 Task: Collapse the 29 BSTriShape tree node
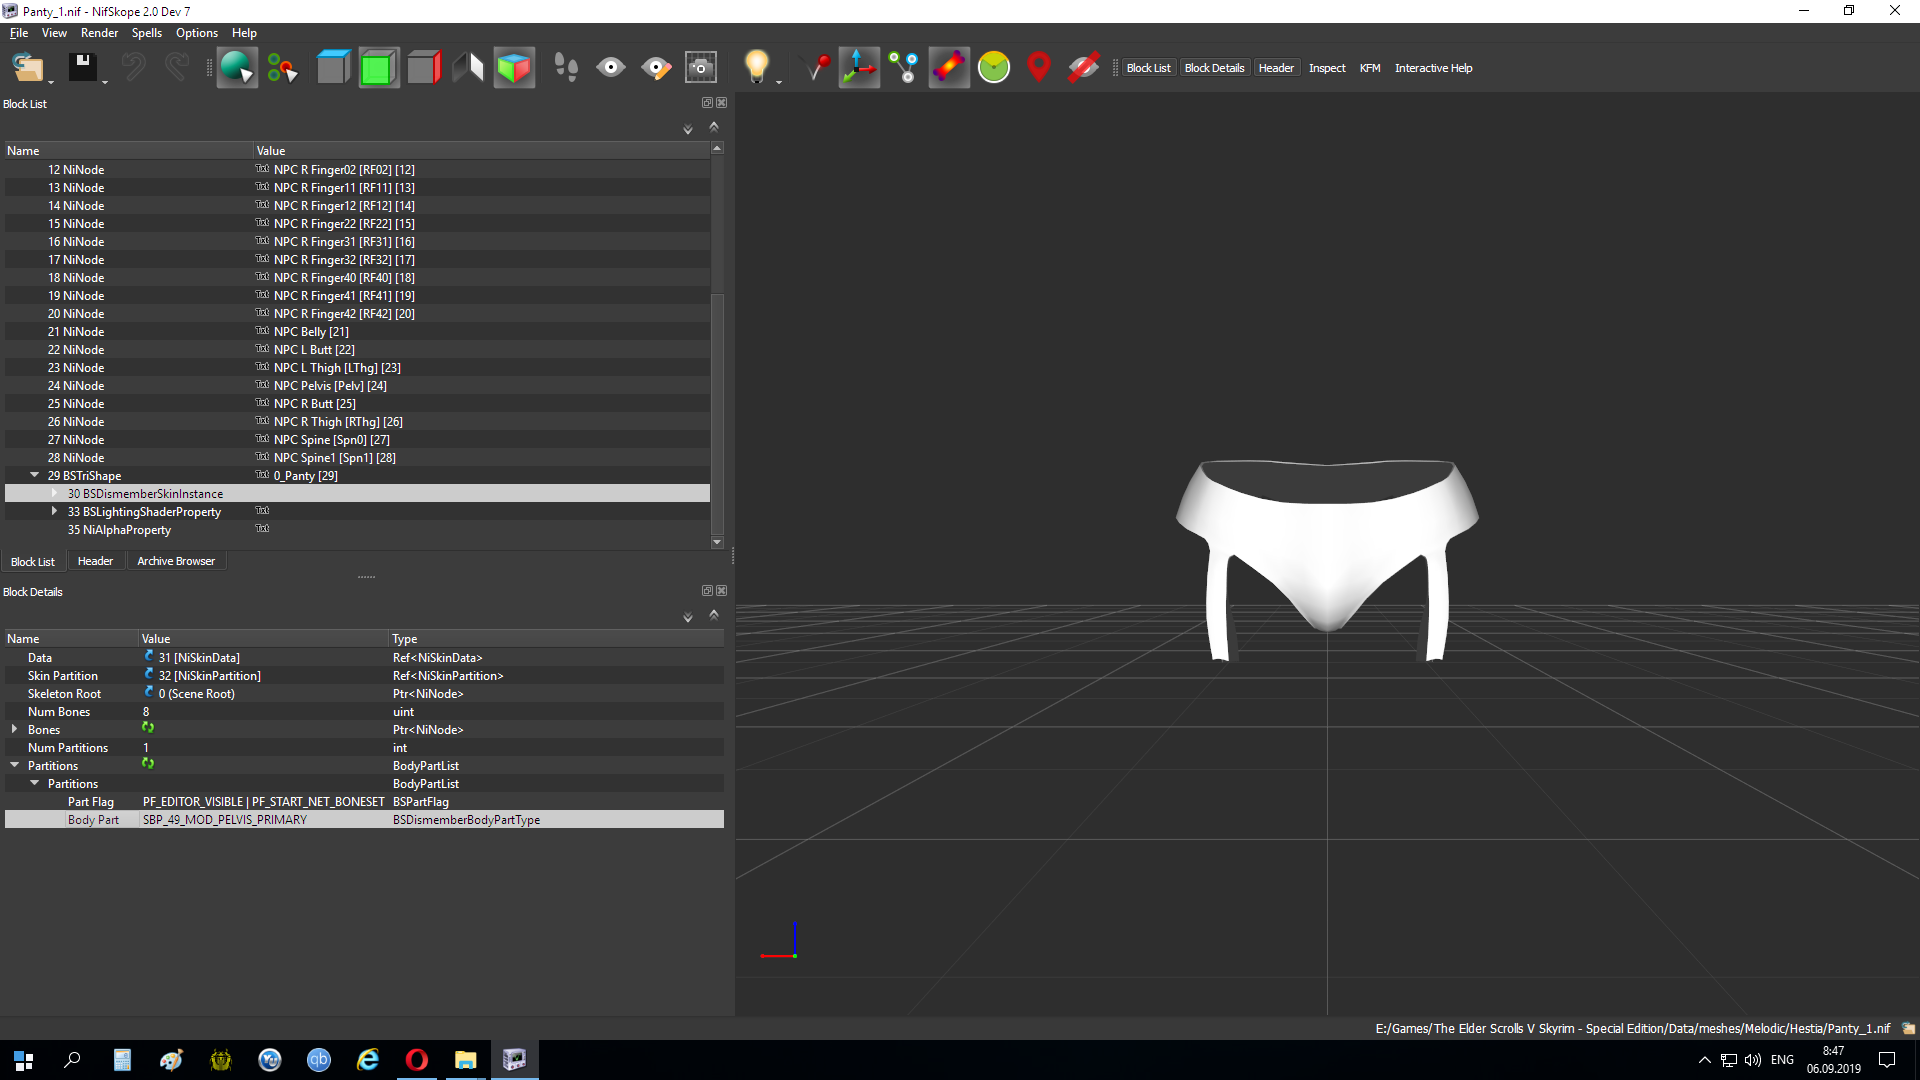click(x=34, y=476)
